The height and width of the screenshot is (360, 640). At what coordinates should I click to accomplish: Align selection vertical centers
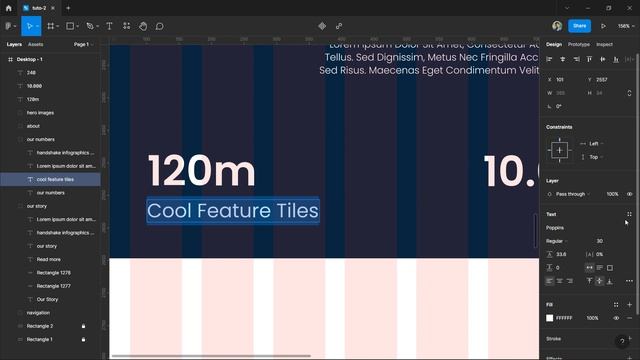pos(603,59)
